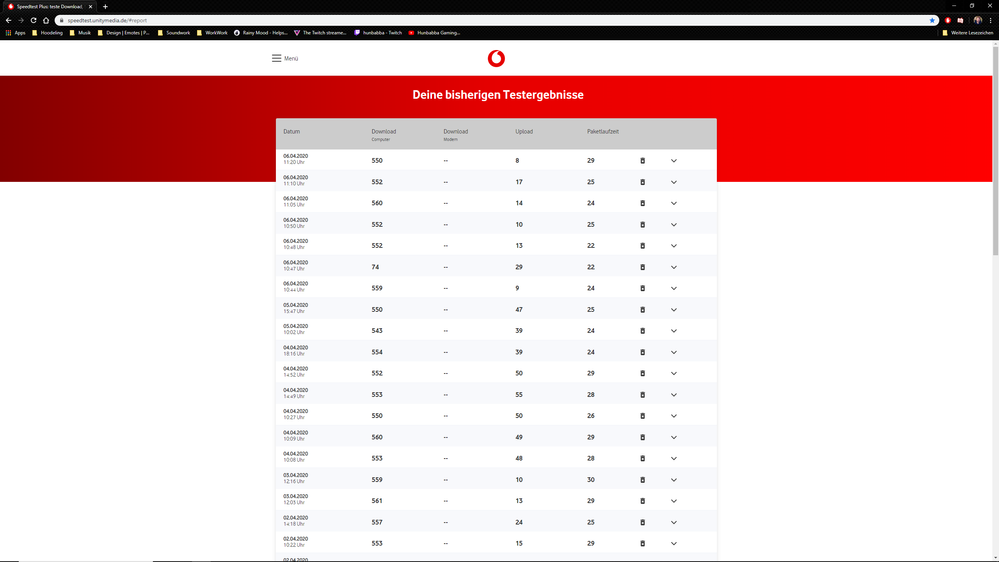This screenshot has height=562, width=999.
Task: Remove the 04.04.2020 10:08 Uhr entry
Action: coord(642,458)
